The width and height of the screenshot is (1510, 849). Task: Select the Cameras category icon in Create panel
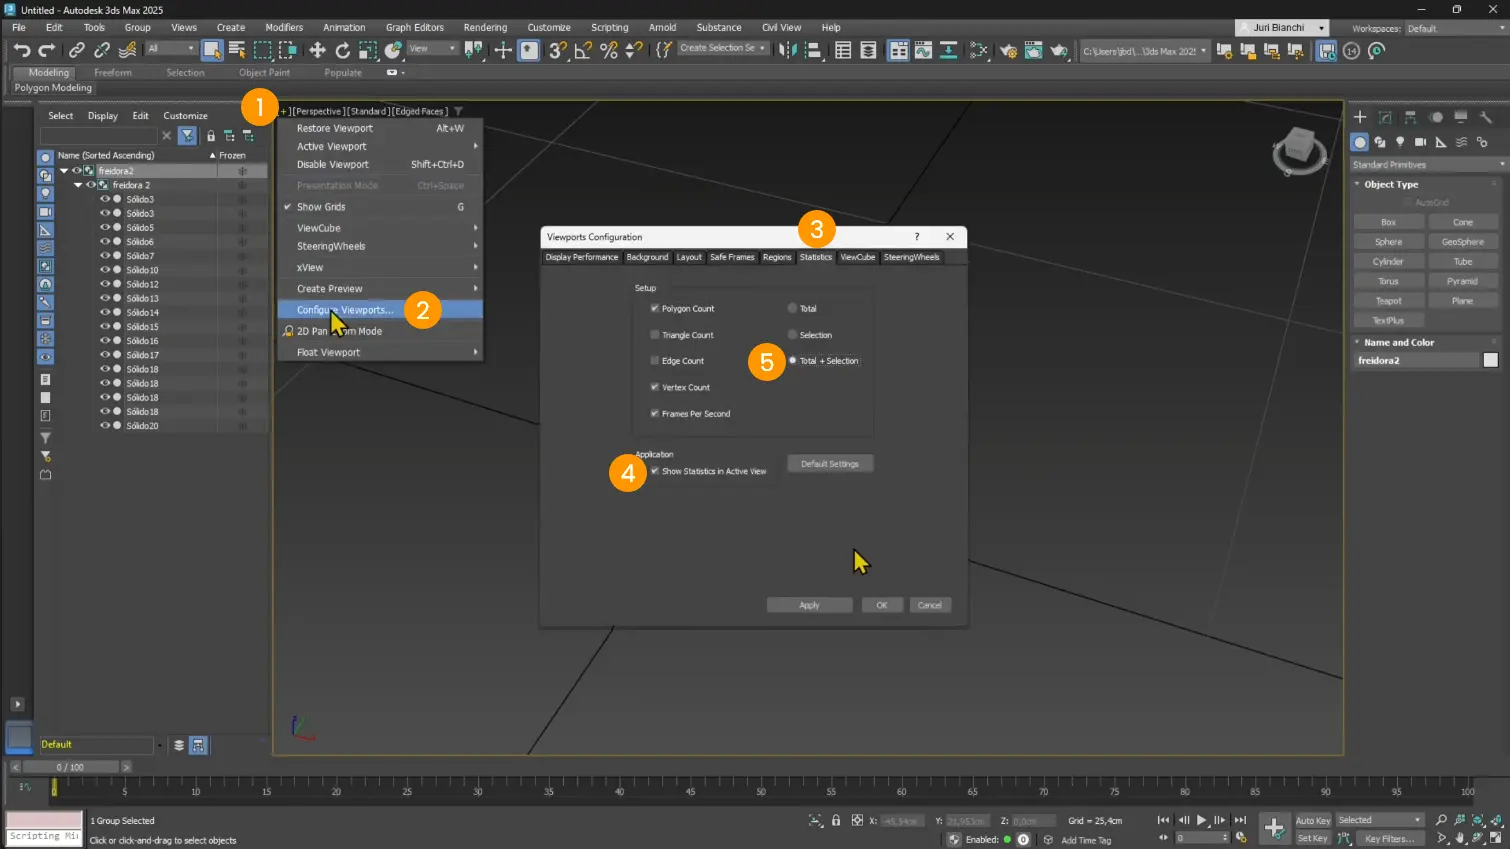coord(1420,142)
